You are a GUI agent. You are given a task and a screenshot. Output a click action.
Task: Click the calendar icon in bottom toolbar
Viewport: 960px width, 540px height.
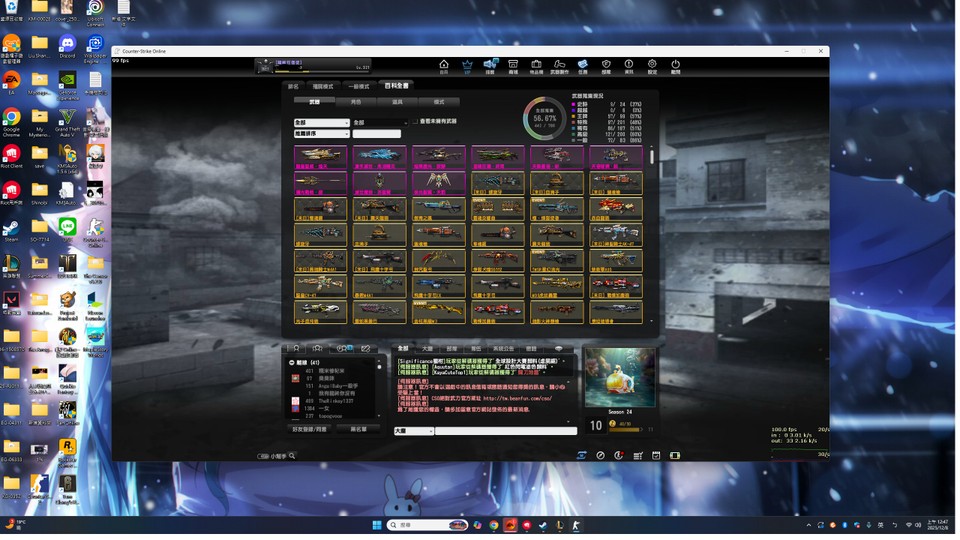[656, 455]
